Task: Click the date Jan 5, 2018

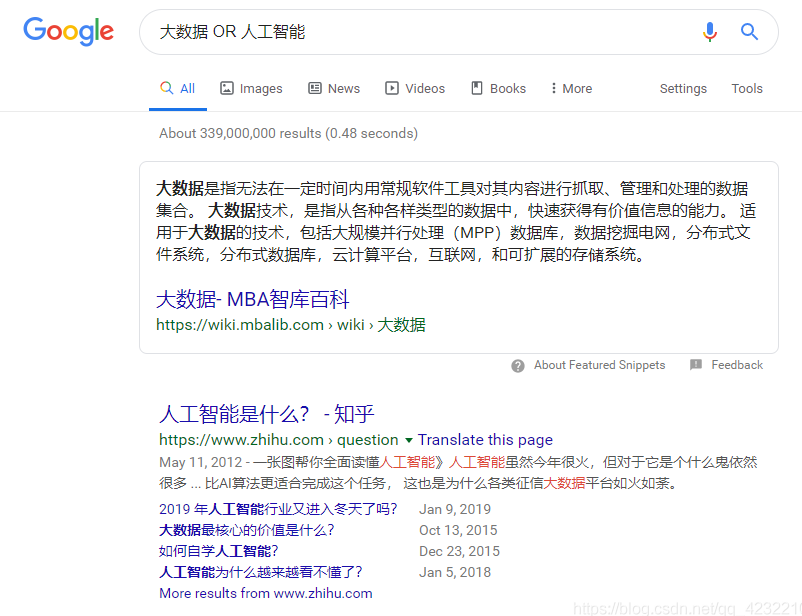Action: point(455,572)
